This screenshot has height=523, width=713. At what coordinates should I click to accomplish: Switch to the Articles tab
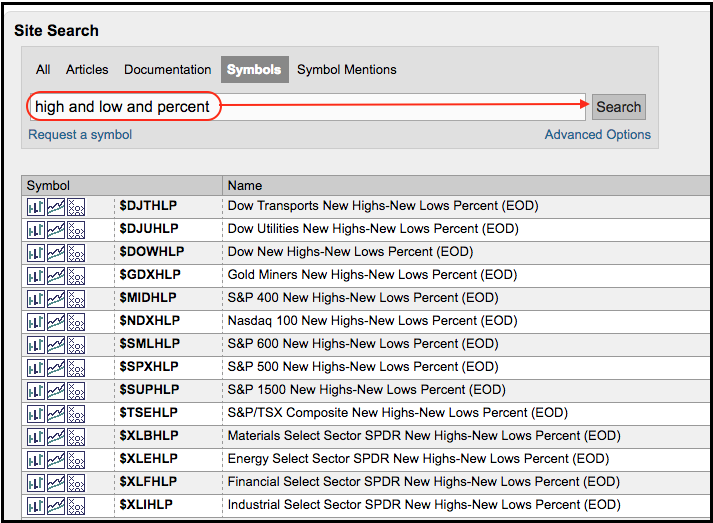(x=87, y=70)
